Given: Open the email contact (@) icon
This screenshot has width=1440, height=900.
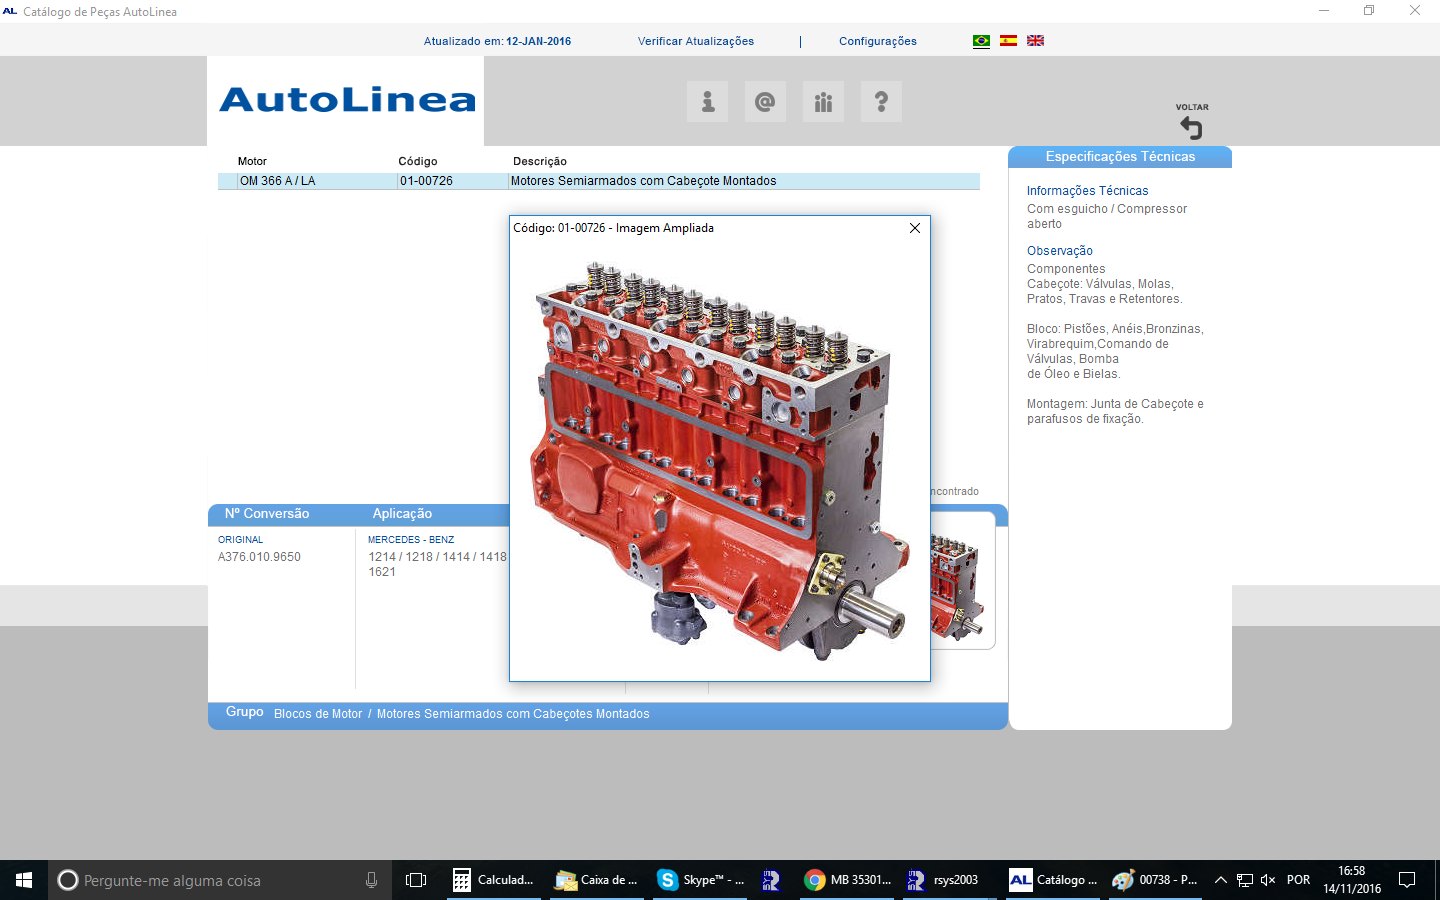Looking at the screenshot, I should click(765, 102).
